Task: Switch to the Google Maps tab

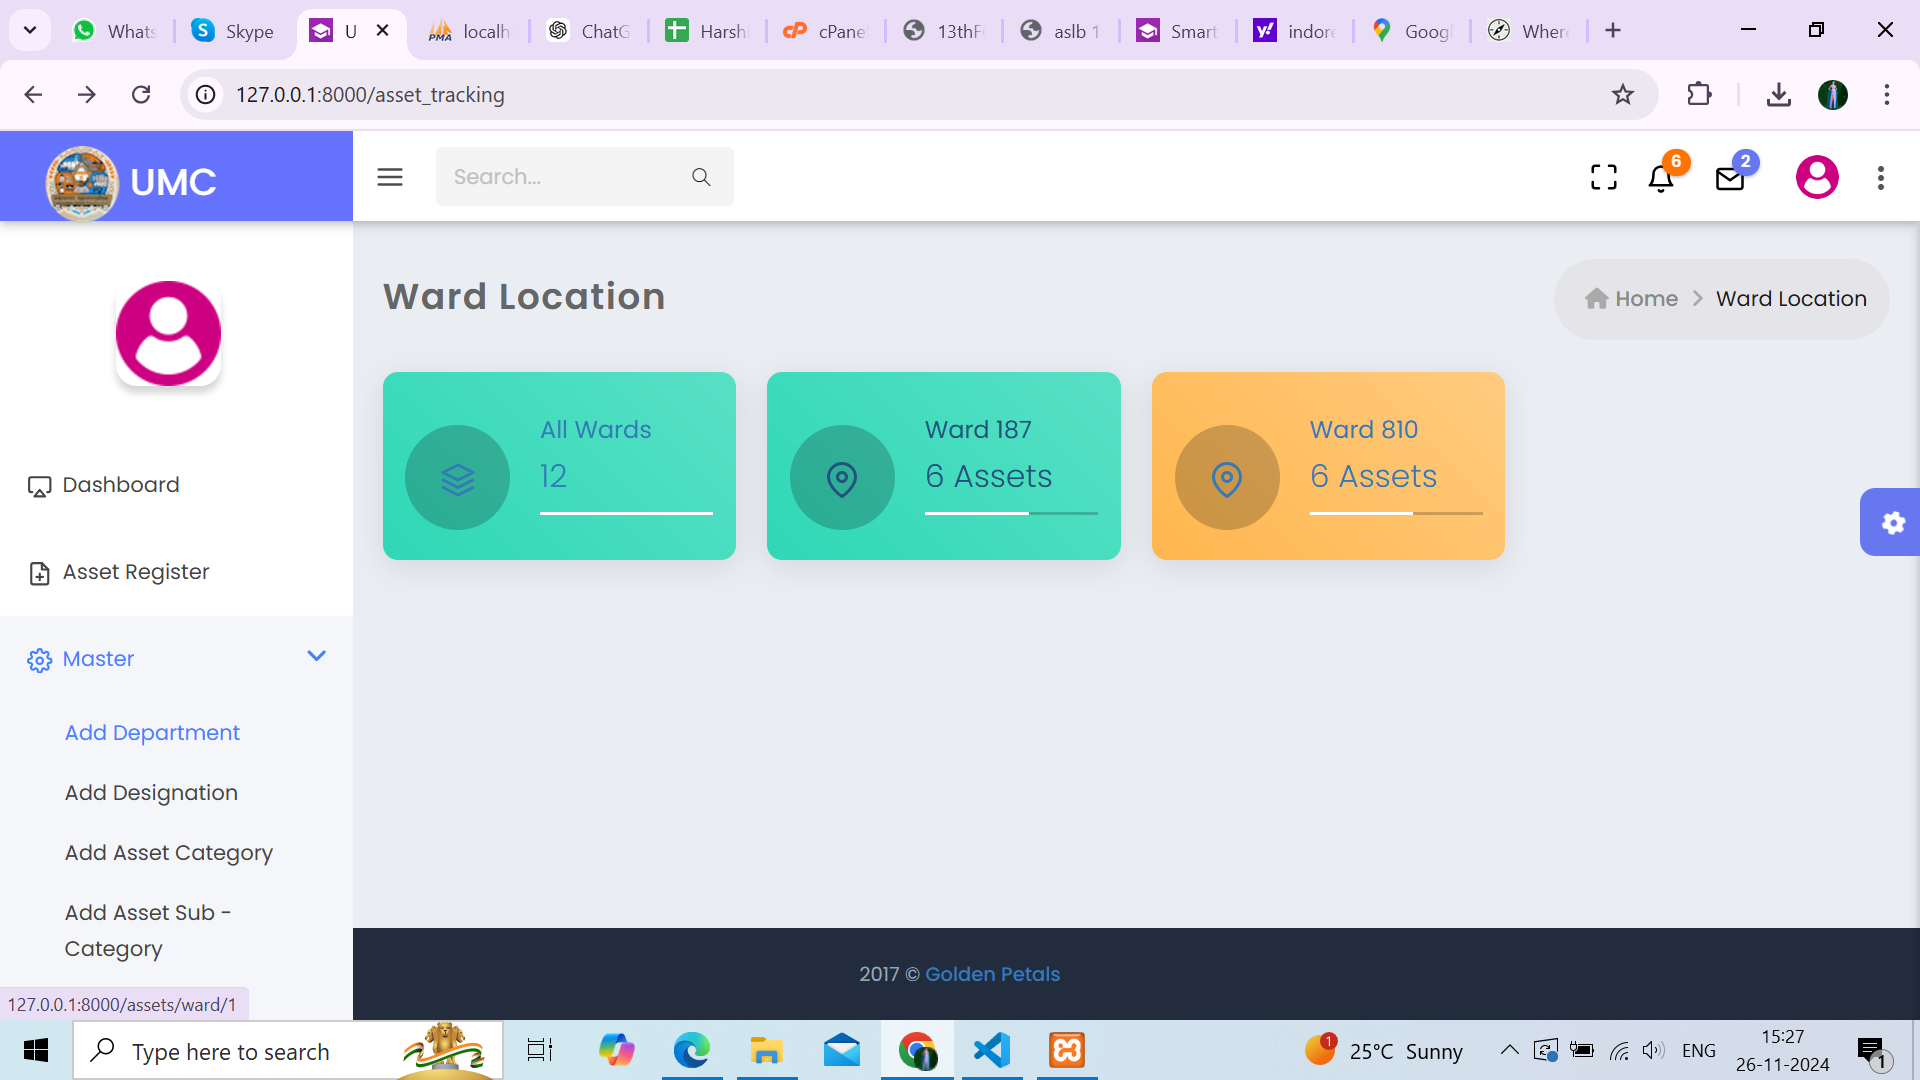Action: coord(1412,31)
